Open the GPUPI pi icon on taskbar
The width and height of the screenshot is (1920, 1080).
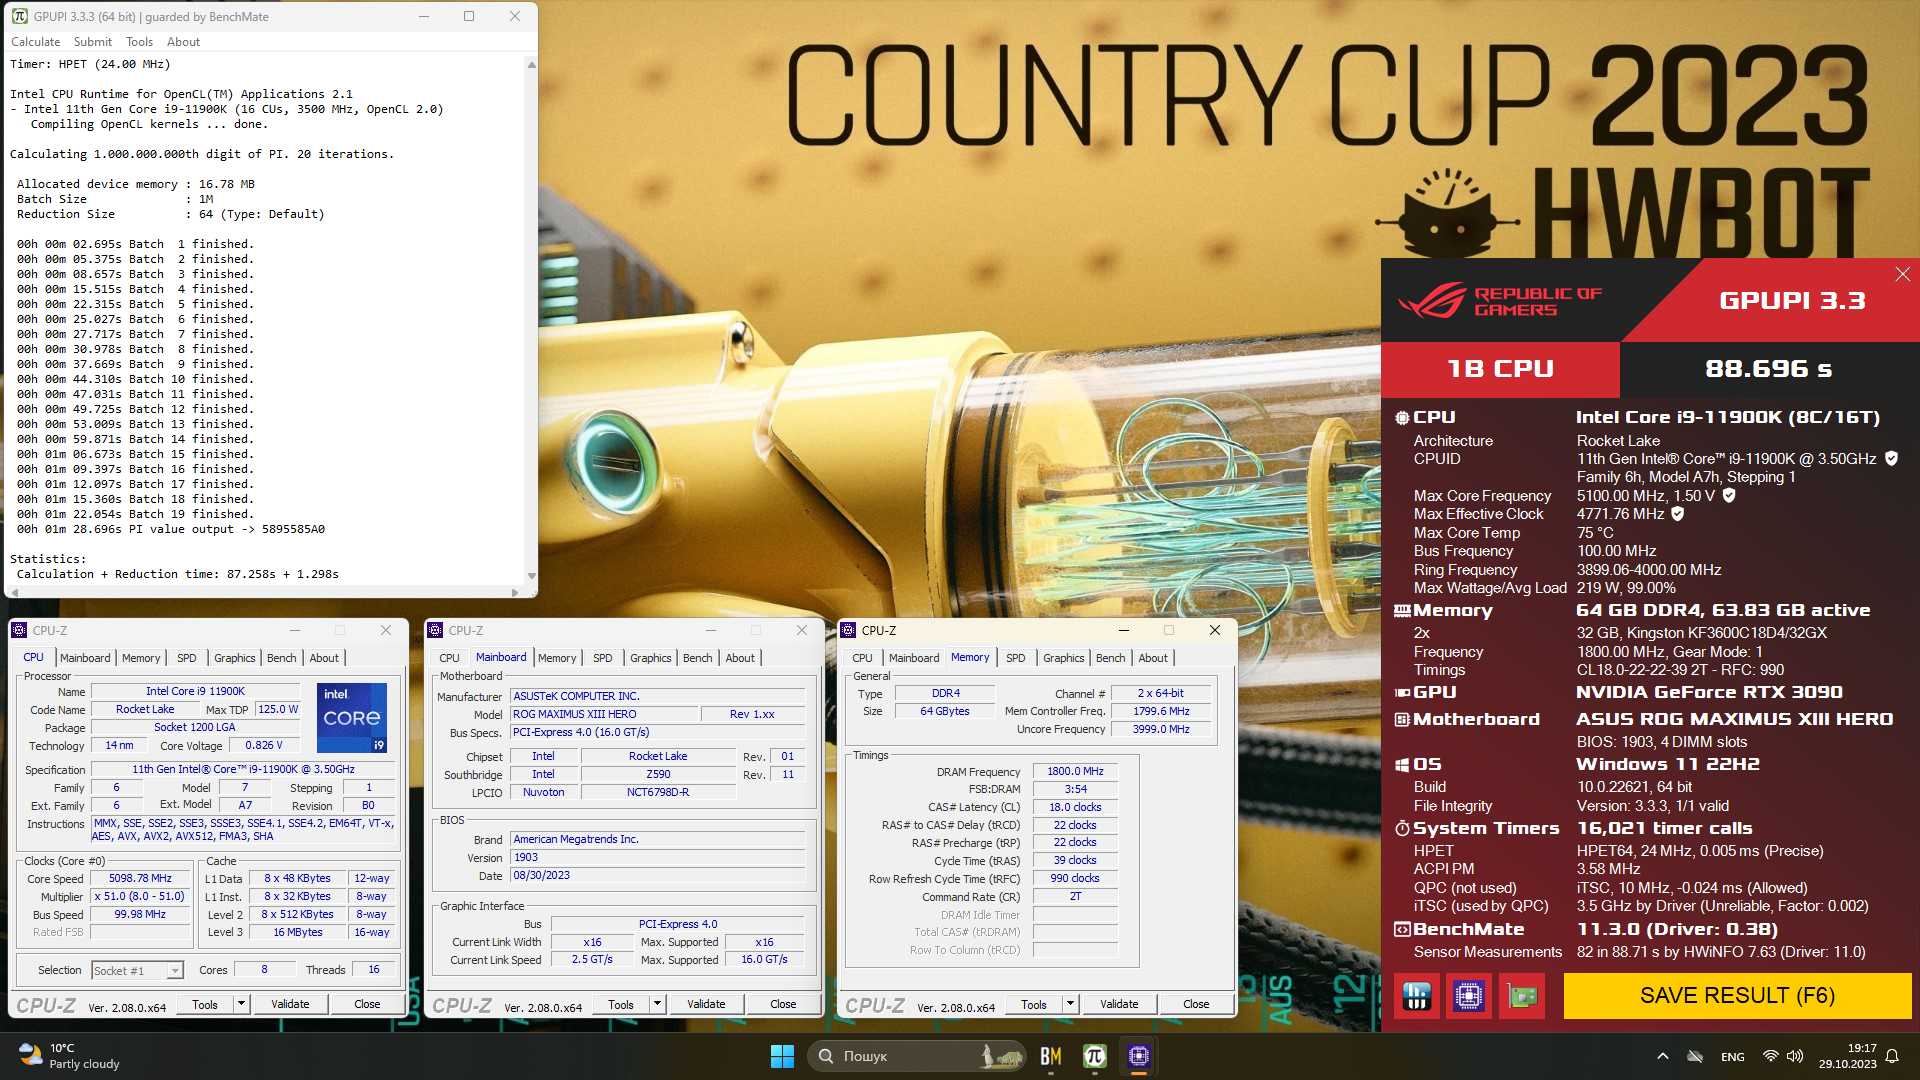1094,1056
